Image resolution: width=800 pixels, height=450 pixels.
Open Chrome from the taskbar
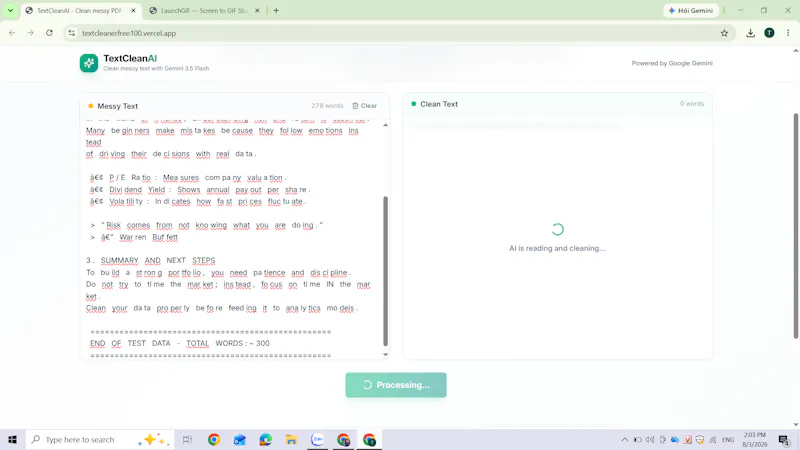point(214,439)
